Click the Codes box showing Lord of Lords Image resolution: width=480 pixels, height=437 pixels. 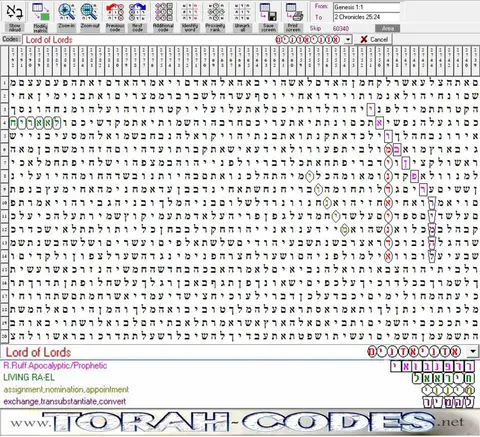183,40
